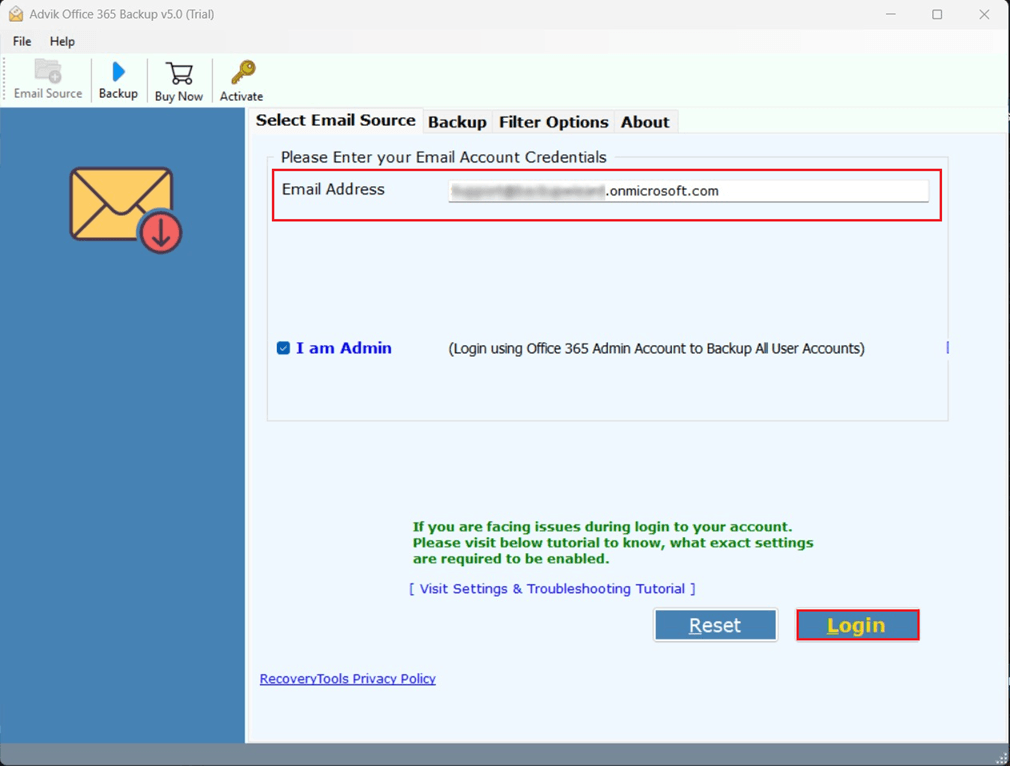Click 'Please Enter your Email Account Credentials' heading

pos(444,157)
